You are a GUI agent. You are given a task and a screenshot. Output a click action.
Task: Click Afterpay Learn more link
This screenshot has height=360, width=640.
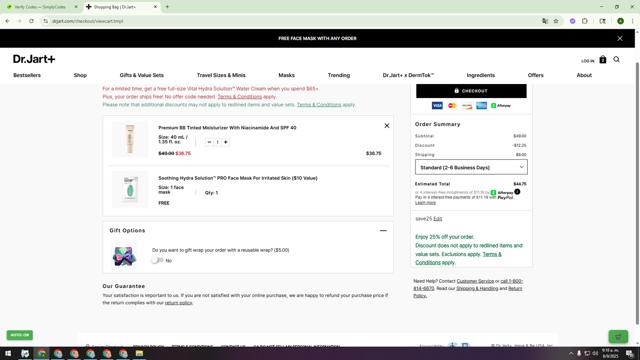(x=425, y=203)
